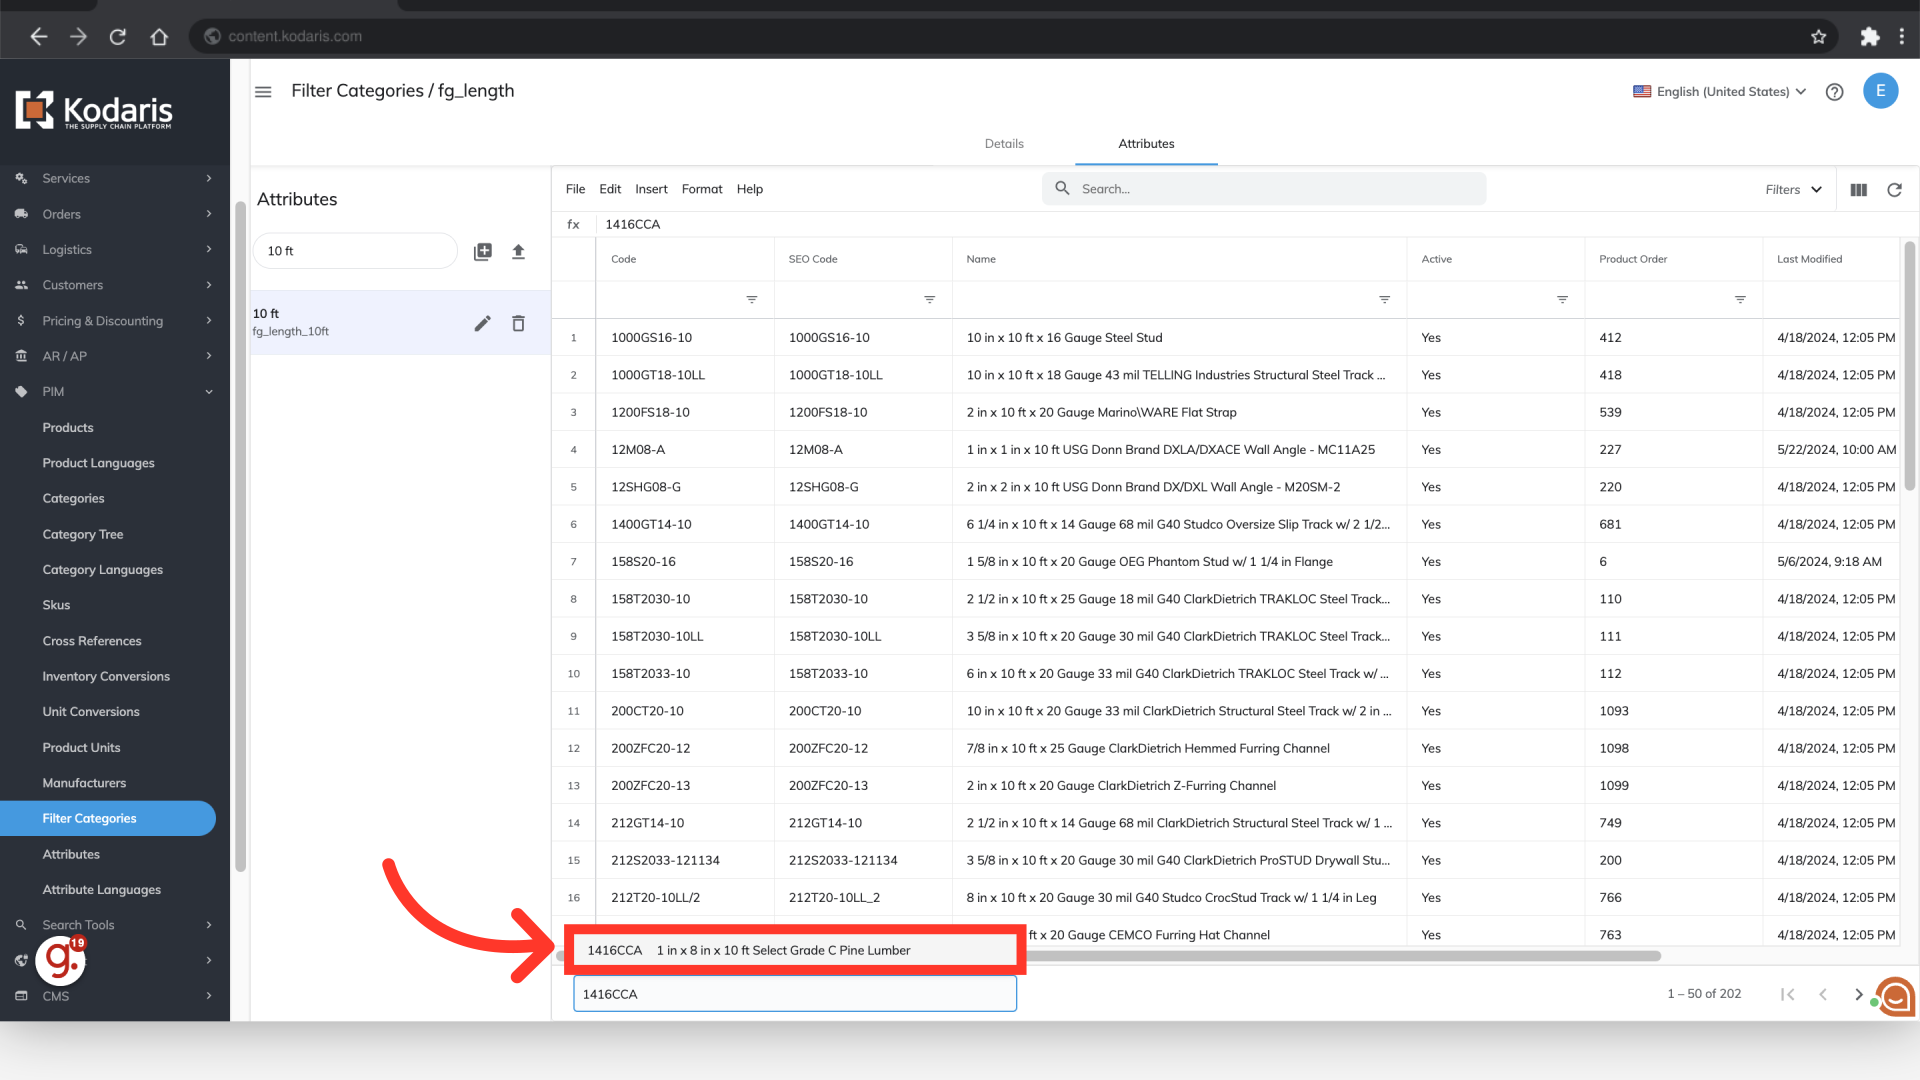Screen dimensions: 1920x1080
Task: Go to next page of results
Action: 1858,994
